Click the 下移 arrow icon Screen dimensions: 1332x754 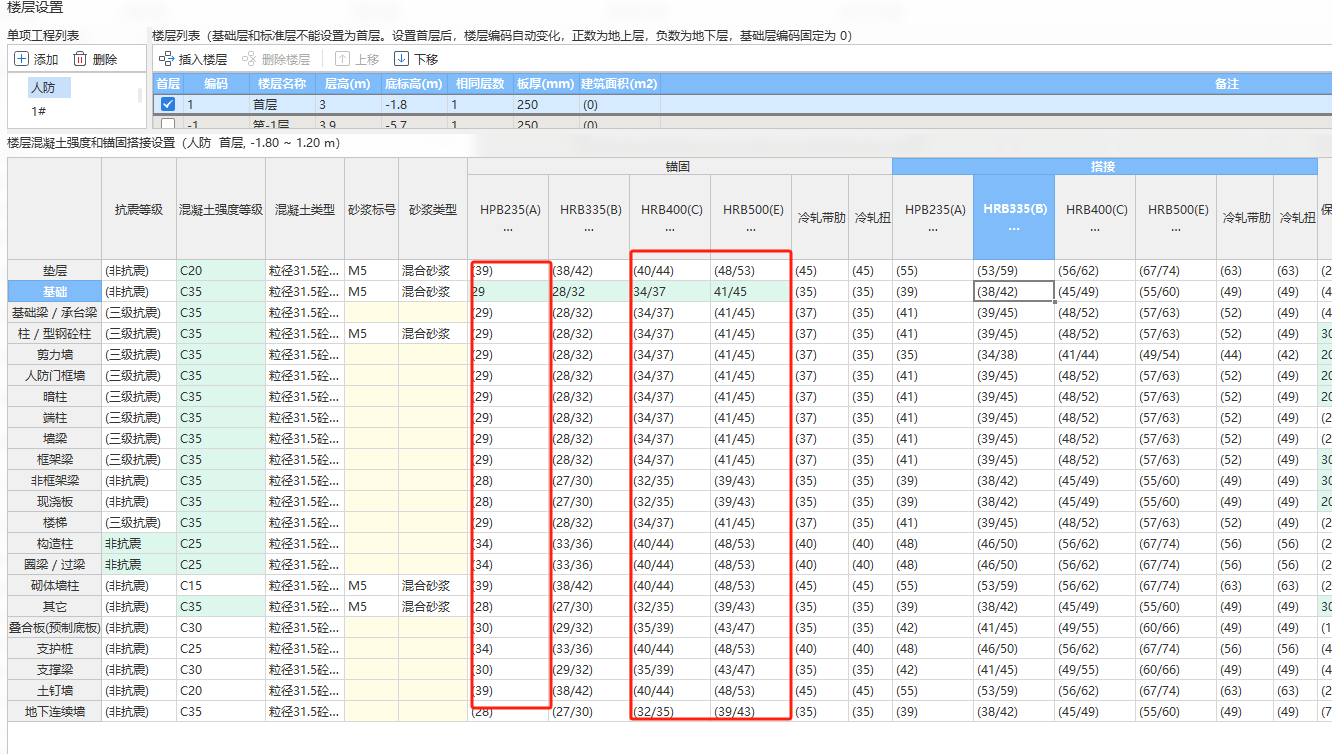click(402, 59)
